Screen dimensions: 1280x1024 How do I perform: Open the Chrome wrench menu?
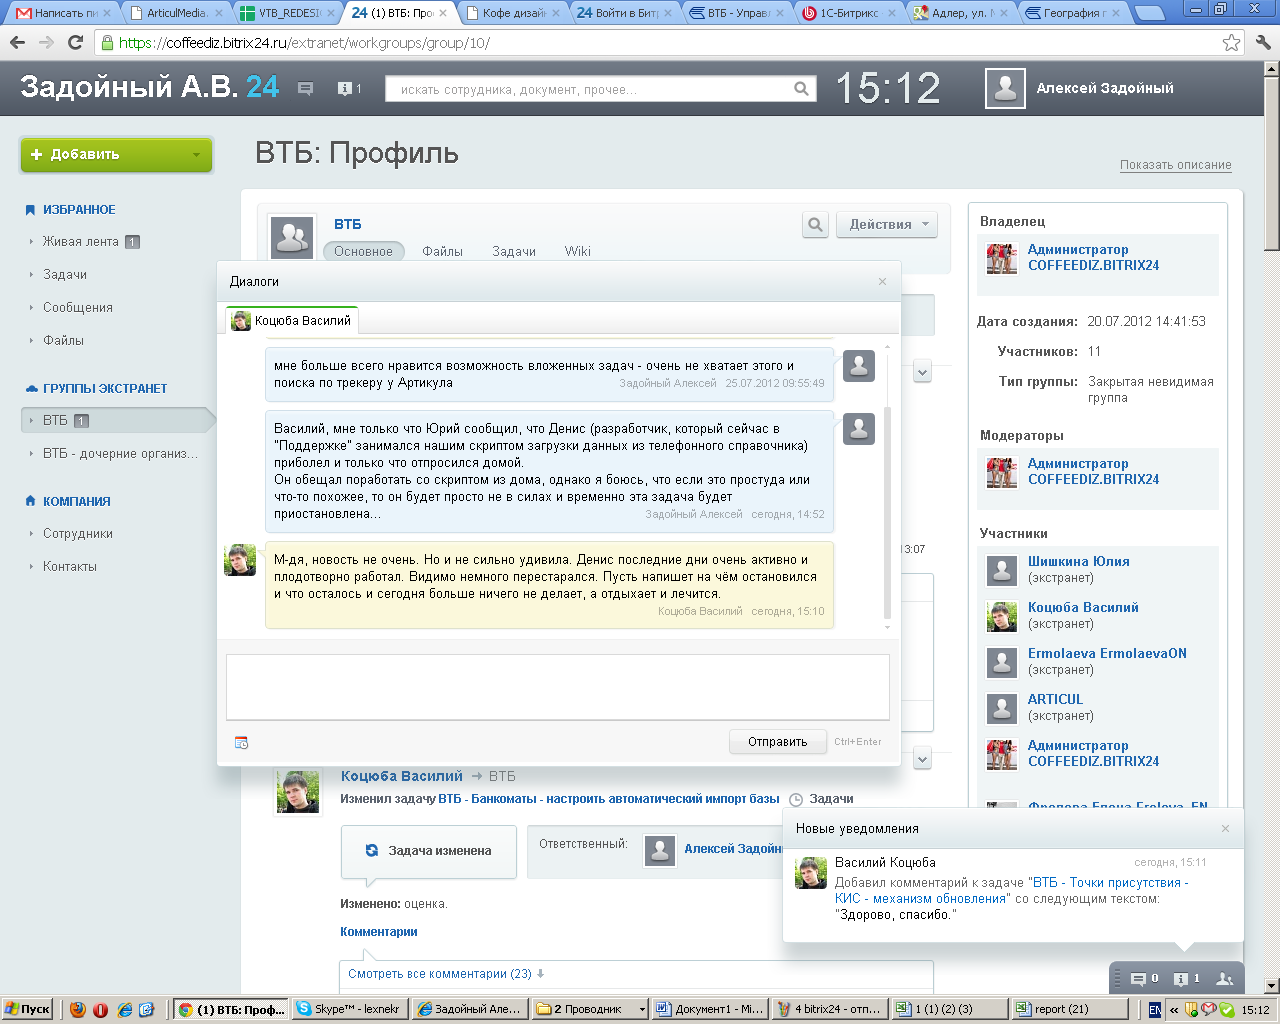coord(1262,43)
